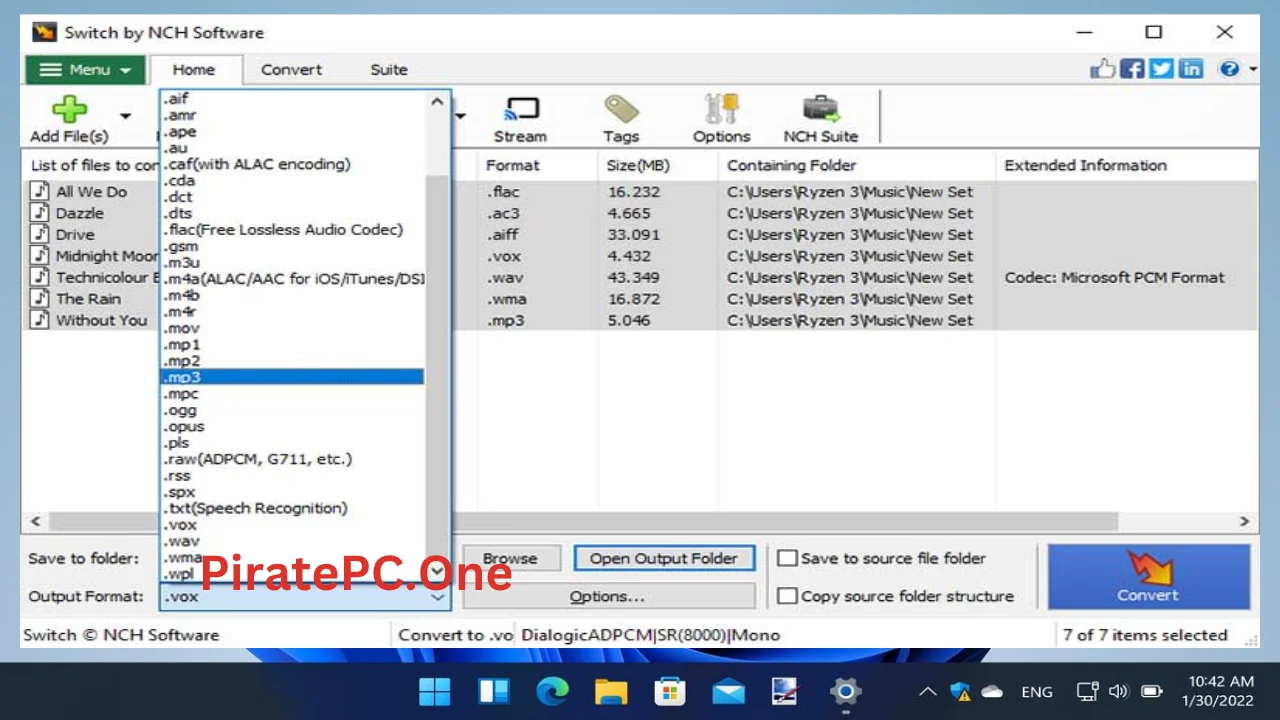Select .wav in the format list
1280x720 pixels.
tap(292, 541)
